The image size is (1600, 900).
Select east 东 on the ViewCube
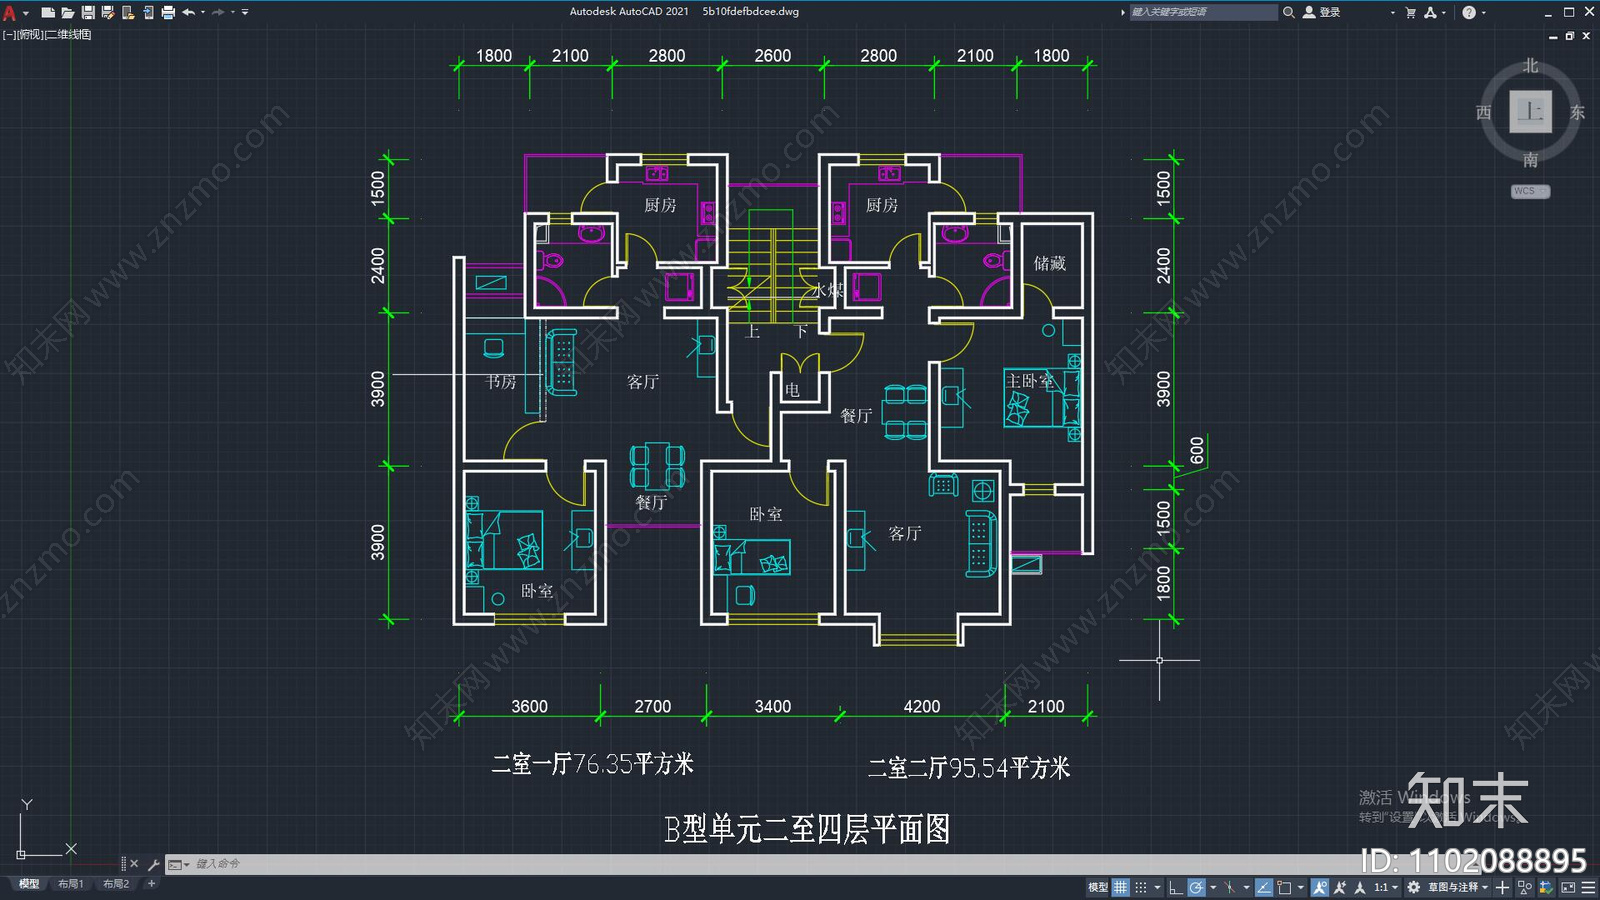coord(1577,112)
